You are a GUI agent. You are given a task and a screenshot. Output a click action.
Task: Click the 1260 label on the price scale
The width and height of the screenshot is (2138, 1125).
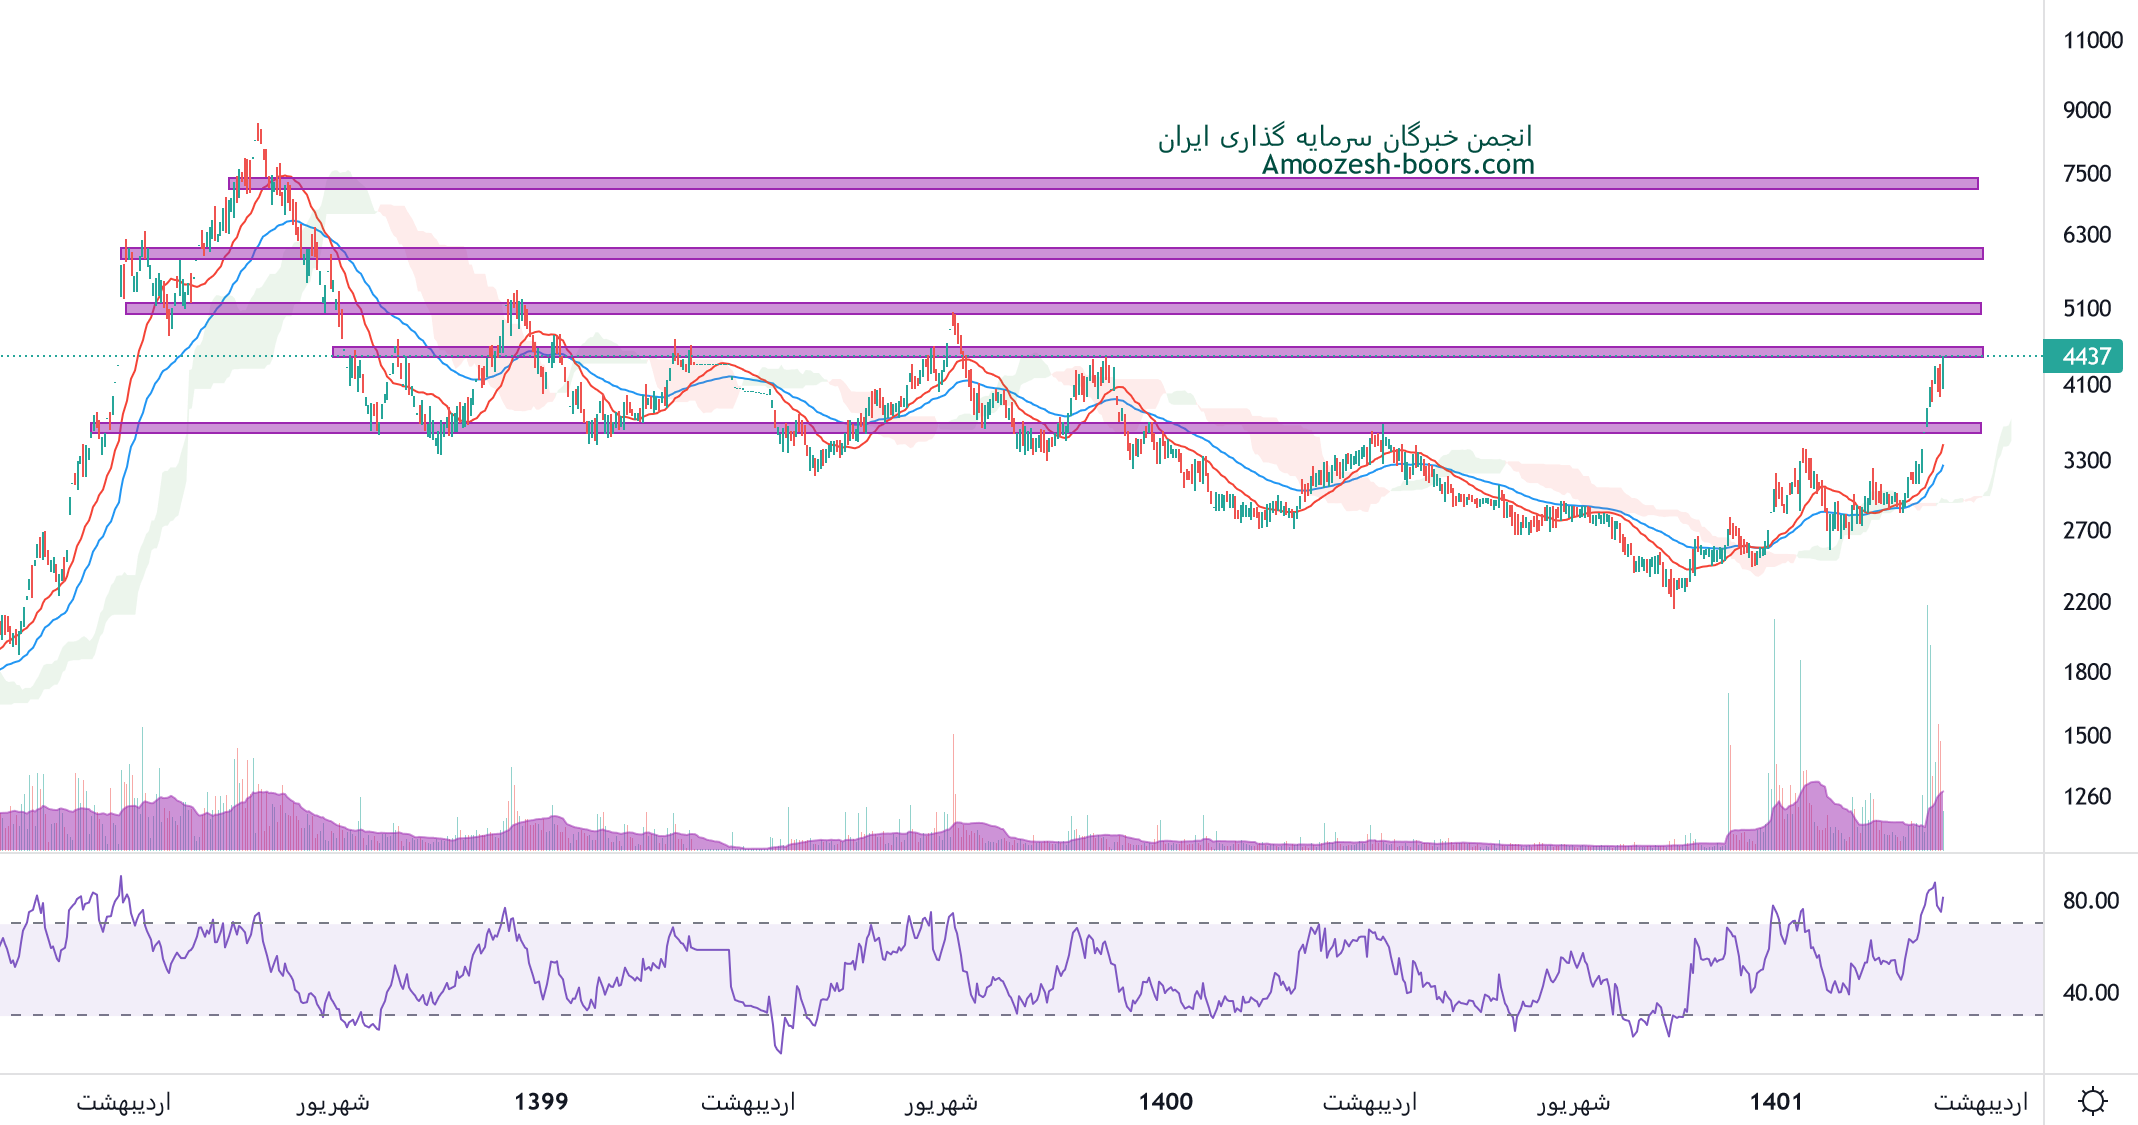point(2087,797)
